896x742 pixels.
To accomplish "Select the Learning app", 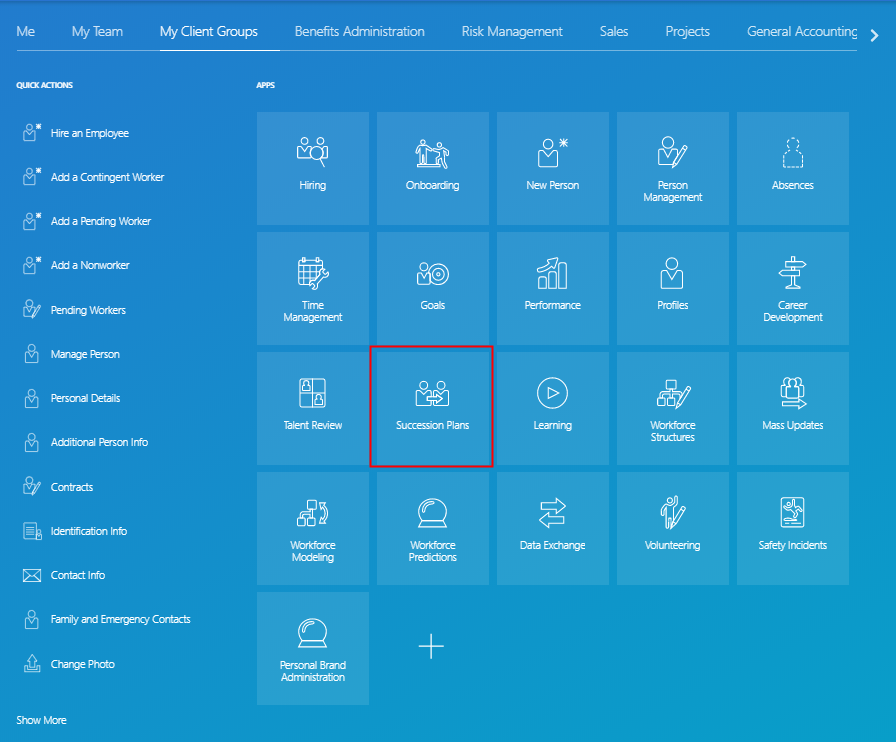I will point(552,407).
